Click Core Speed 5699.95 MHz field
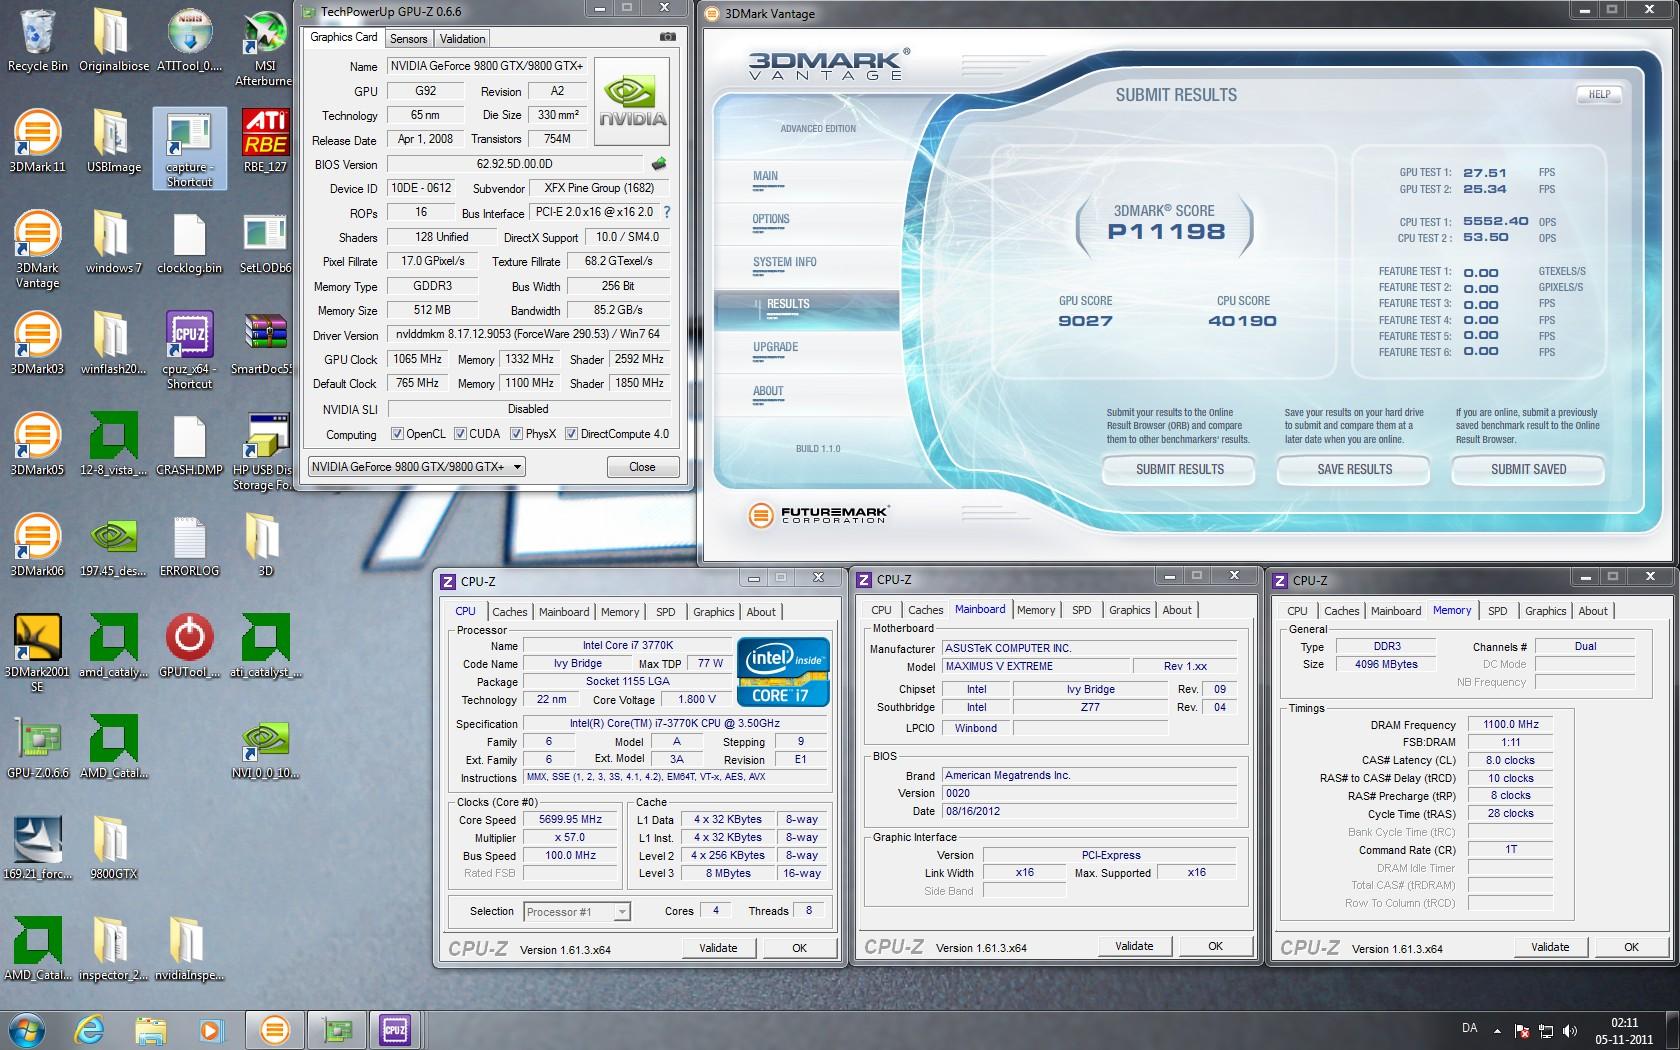 [x=570, y=819]
